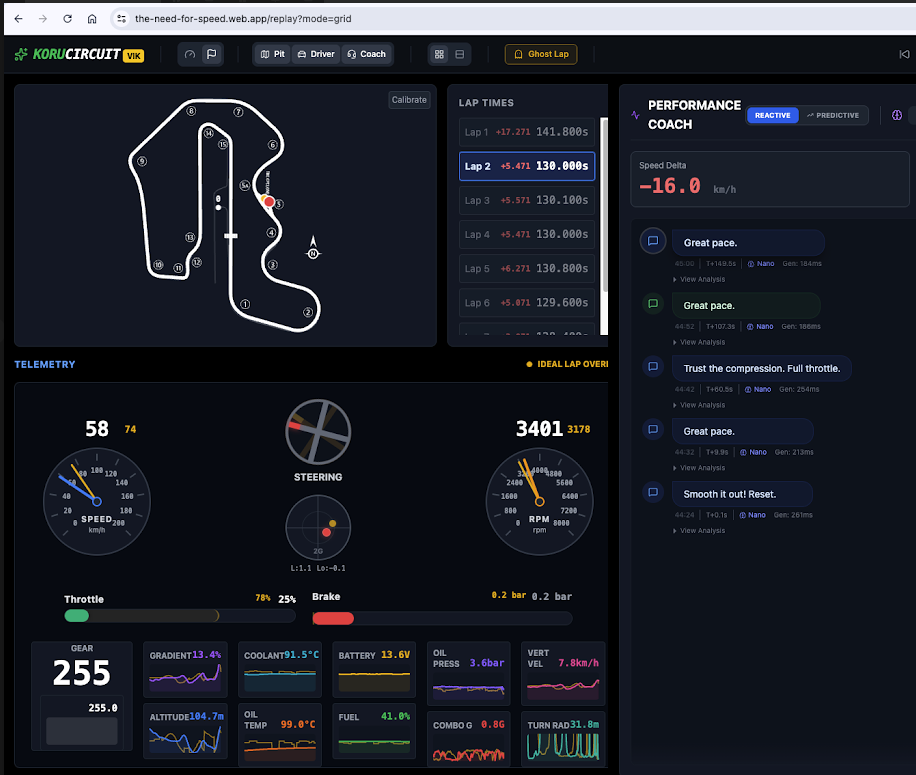Select Lap 4 in lap times list
Screen dimensions: 916x775
point(526,234)
